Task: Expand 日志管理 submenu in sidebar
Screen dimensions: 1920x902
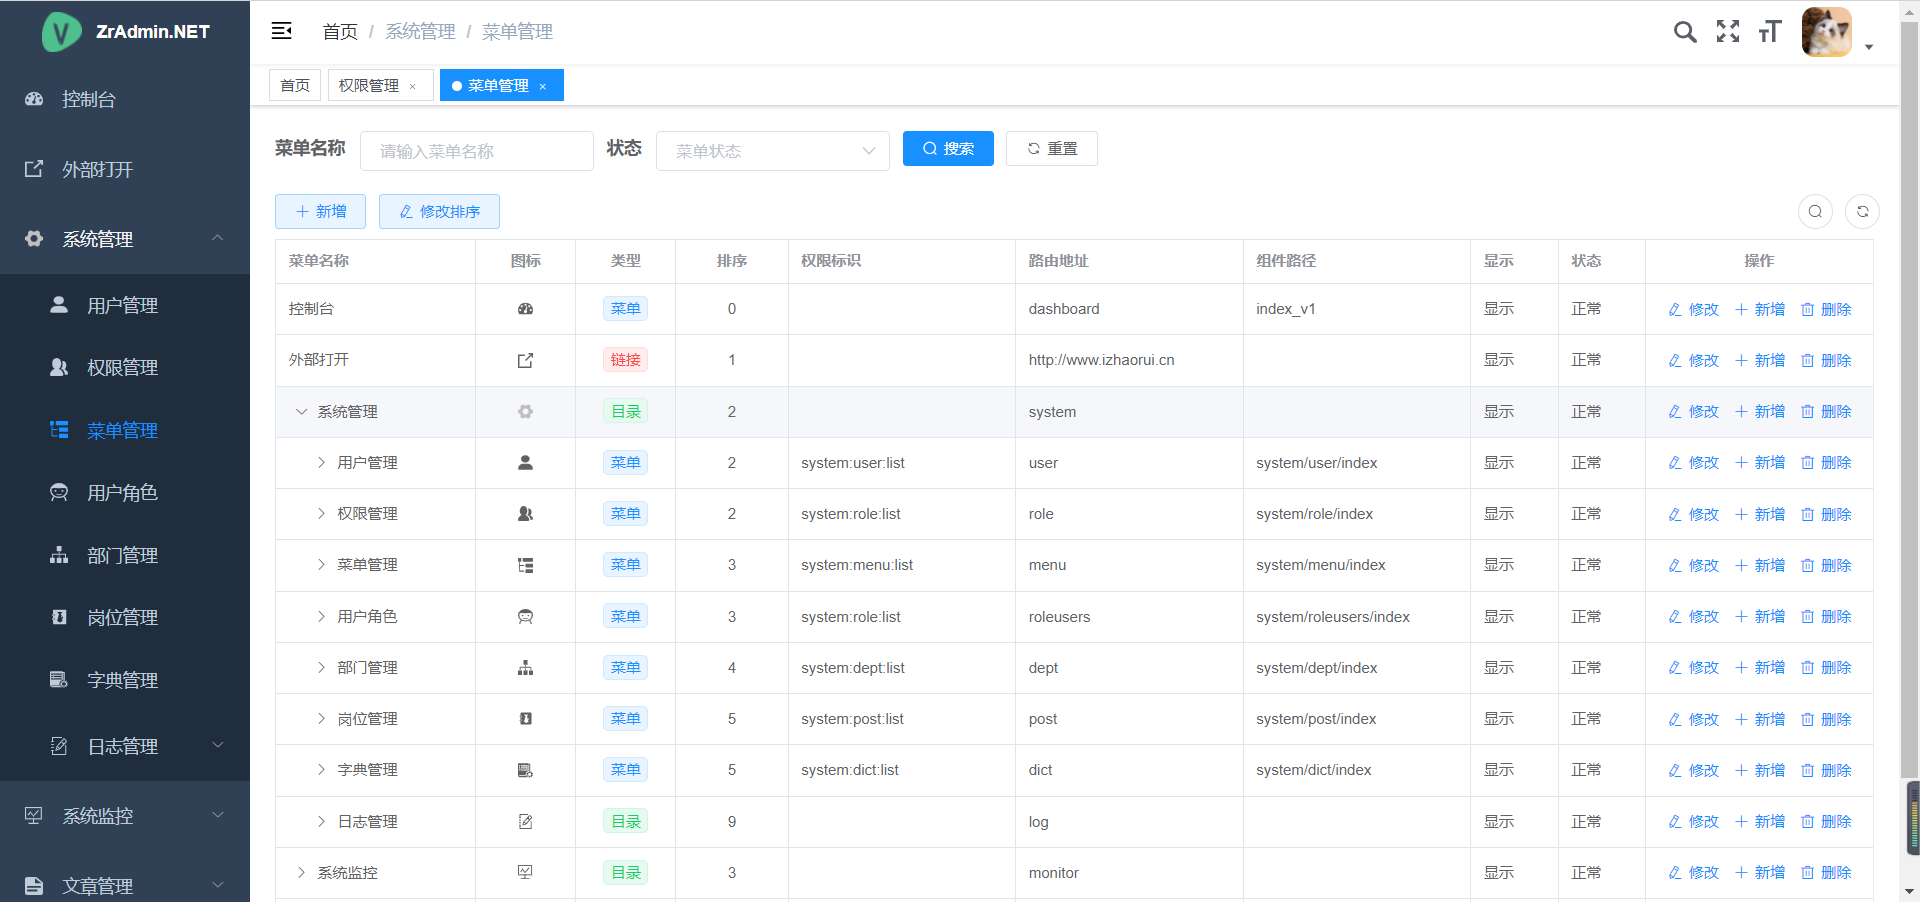Action: [217, 746]
